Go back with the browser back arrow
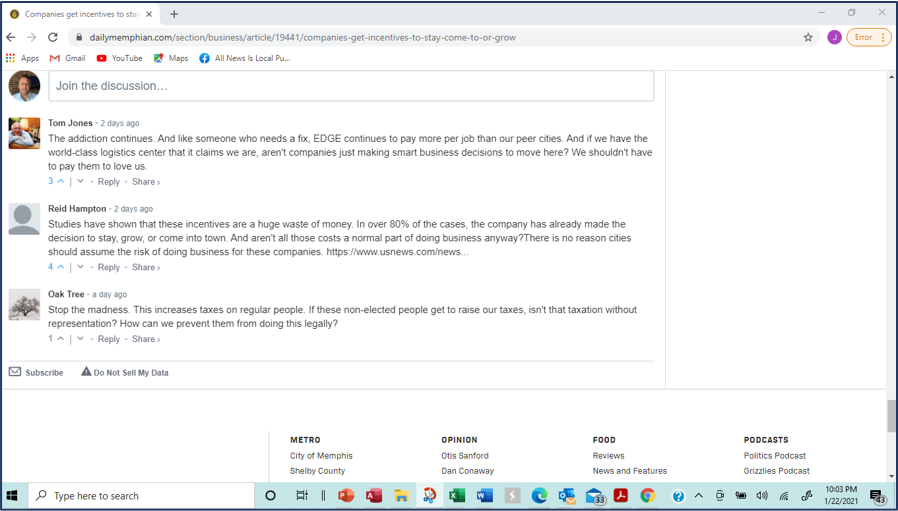Viewport: 898px width, 511px height. pyautogui.click(x=11, y=37)
